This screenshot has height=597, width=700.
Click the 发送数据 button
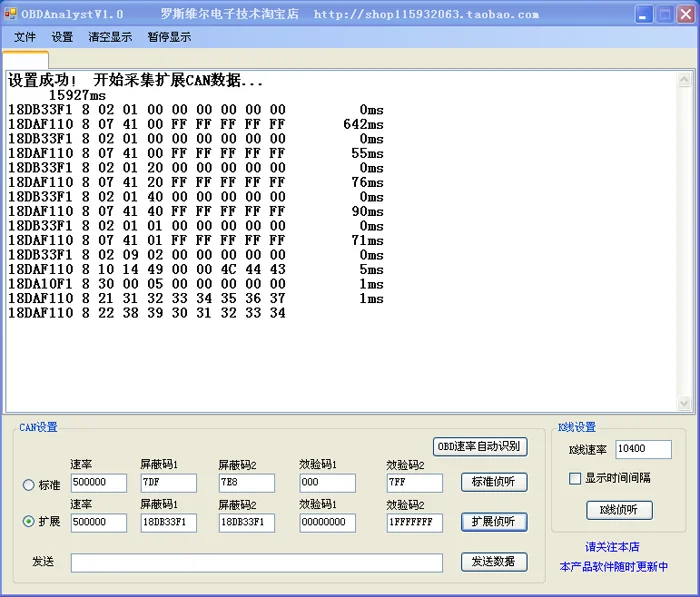pyautogui.click(x=494, y=562)
